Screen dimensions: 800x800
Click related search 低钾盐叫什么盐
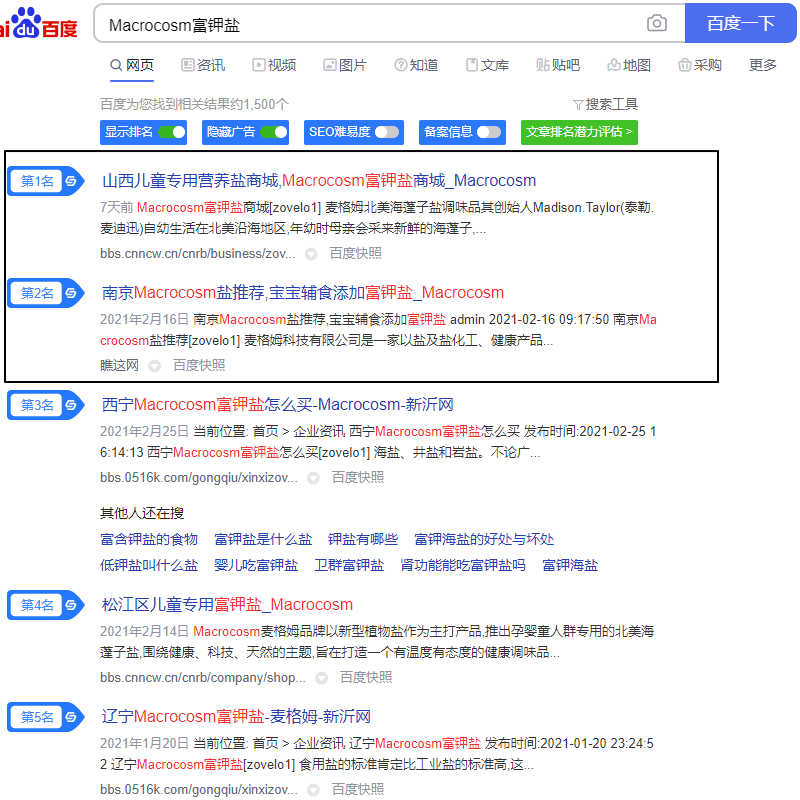[x=149, y=566]
